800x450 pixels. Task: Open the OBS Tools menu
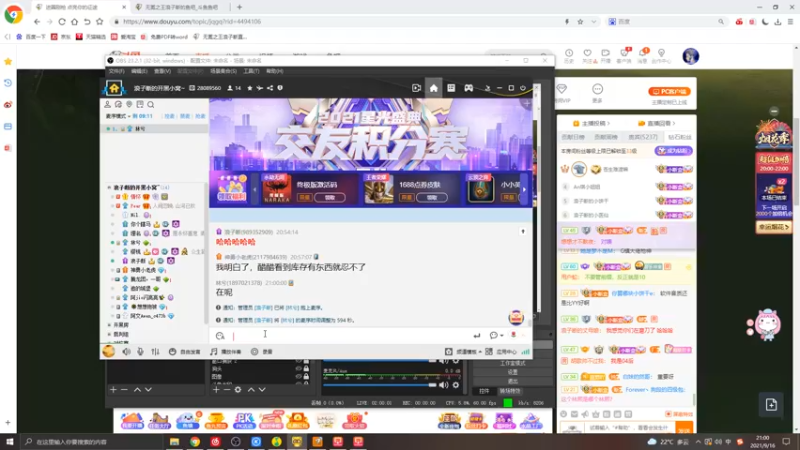[251, 71]
